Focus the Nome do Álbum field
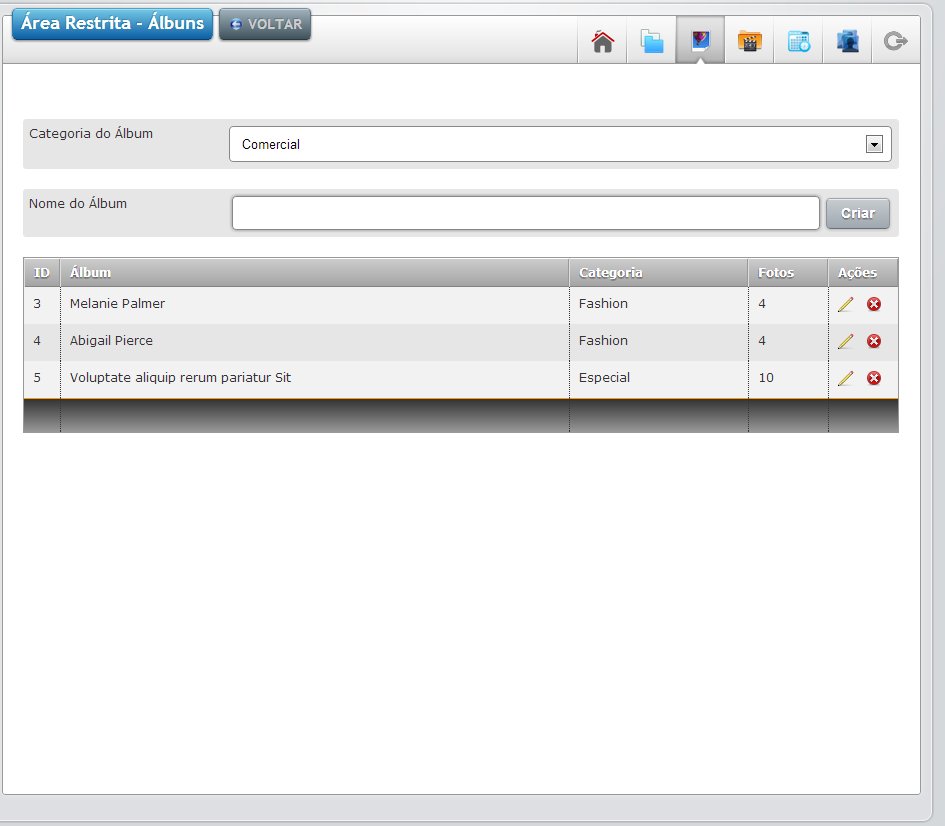 point(526,213)
